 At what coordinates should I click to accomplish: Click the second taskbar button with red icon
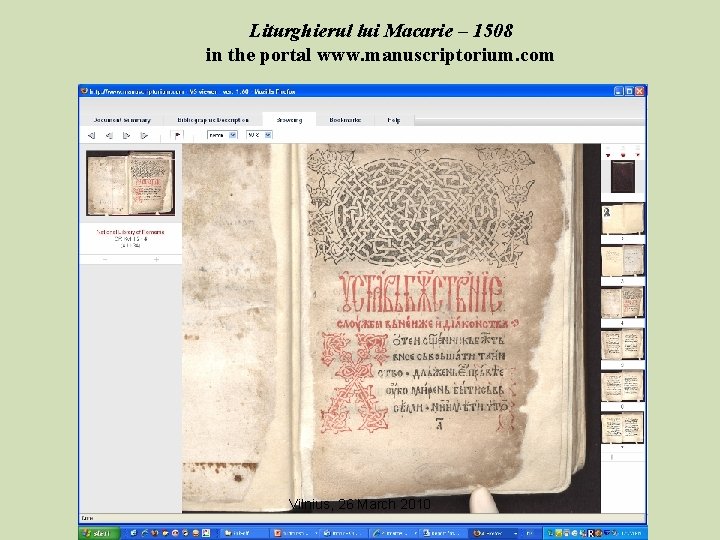[293, 533]
